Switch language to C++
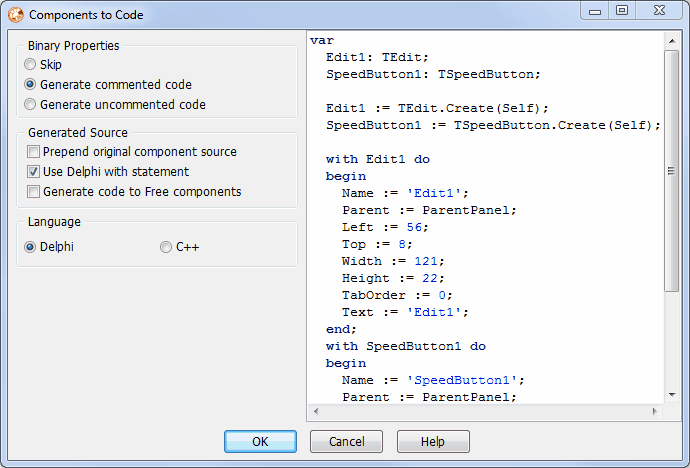690x468 pixels. pyautogui.click(x=166, y=247)
